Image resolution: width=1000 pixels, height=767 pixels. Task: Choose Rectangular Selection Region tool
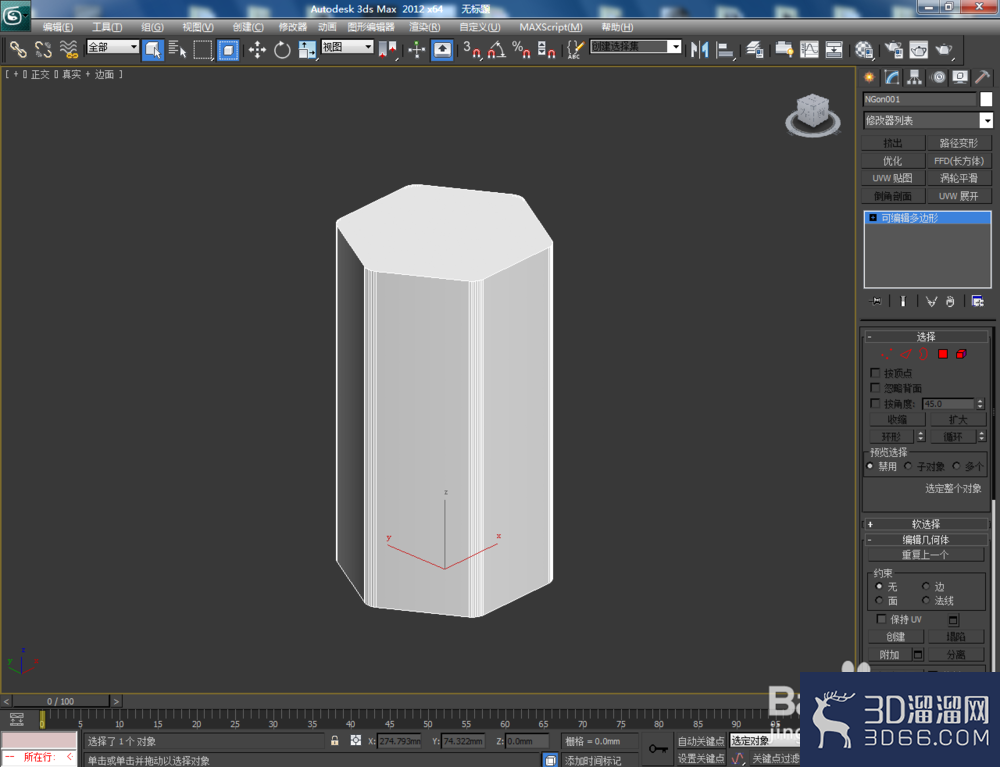click(x=202, y=49)
